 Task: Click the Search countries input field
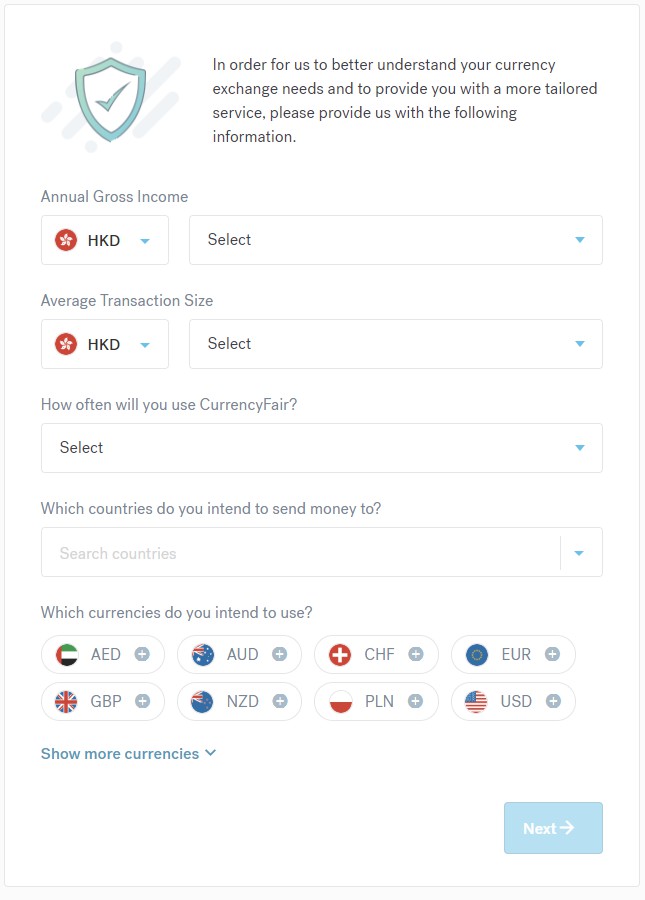click(x=300, y=553)
